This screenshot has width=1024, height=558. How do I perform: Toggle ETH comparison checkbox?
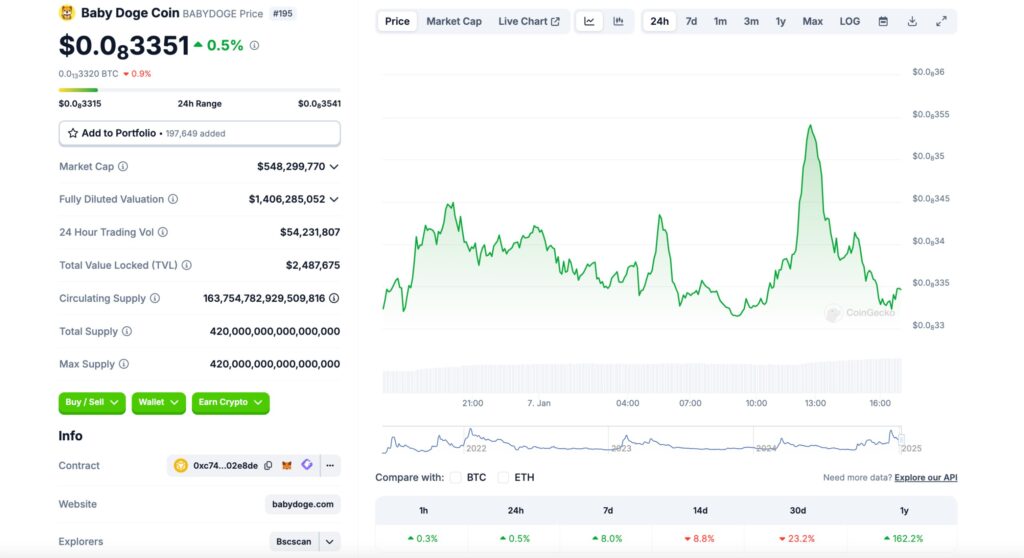[504, 478]
